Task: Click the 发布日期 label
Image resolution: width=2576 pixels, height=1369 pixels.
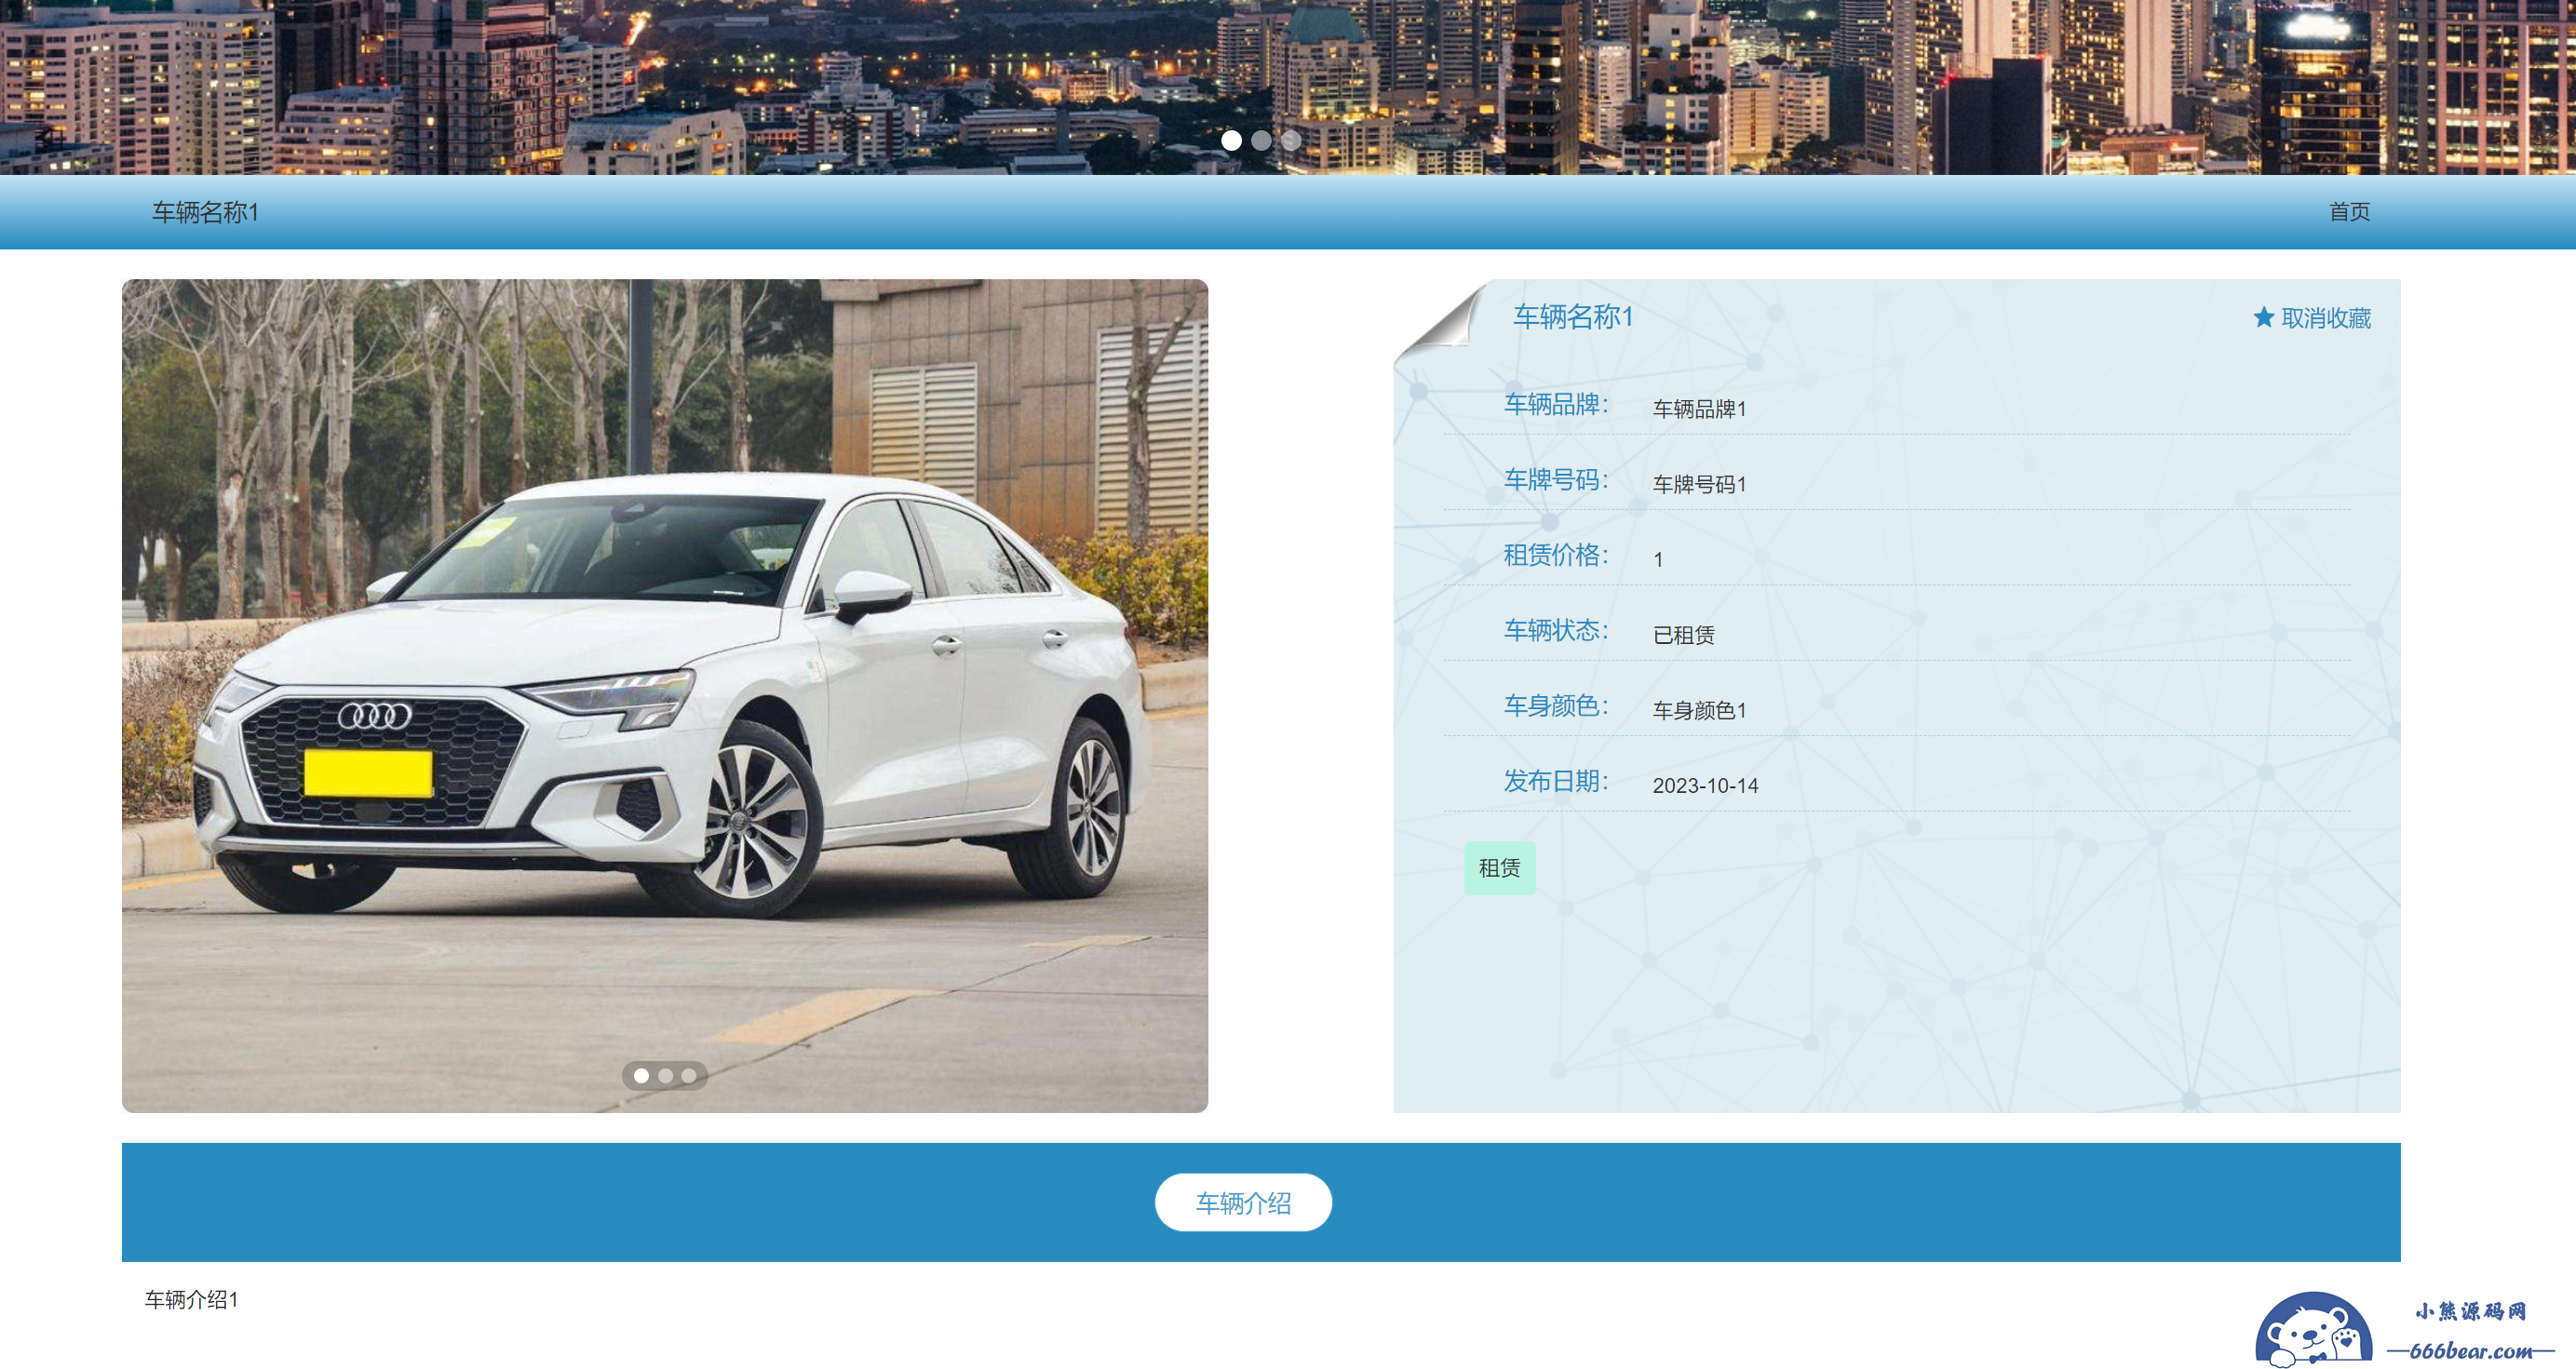Action: tap(1556, 781)
